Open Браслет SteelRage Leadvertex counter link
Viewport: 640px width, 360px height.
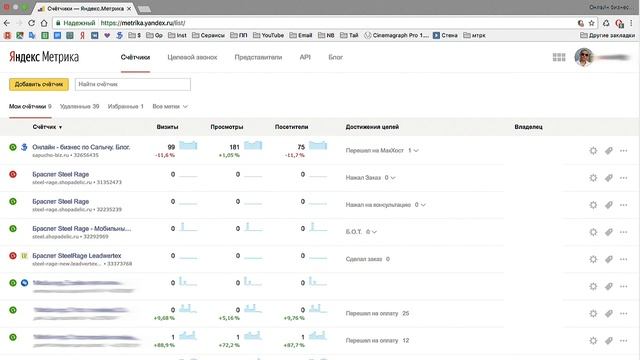[x=77, y=256]
